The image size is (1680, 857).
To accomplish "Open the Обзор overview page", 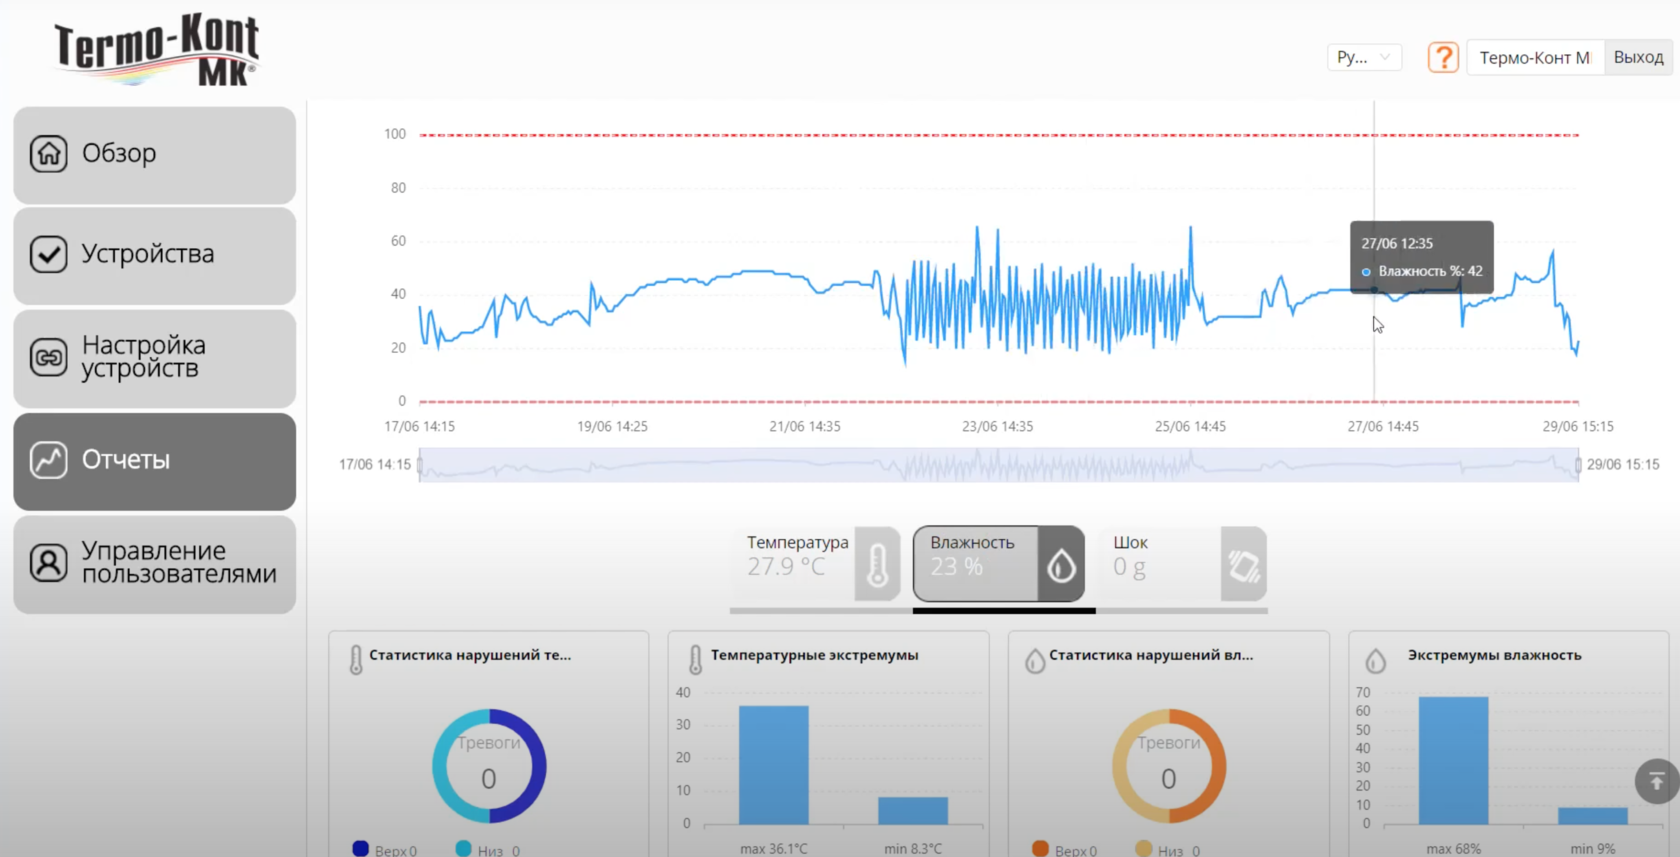I will click(x=154, y=155).
